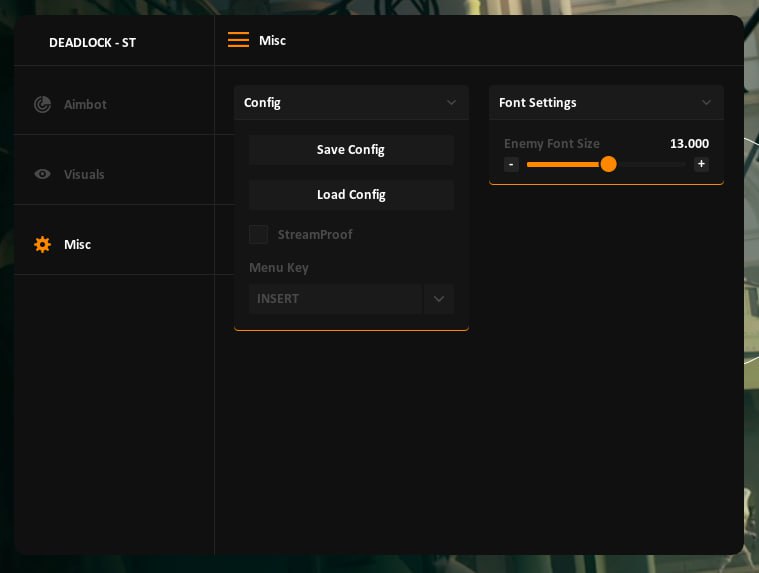Click the 13.000 font size value
759x573 pixels.
point(689,144)
